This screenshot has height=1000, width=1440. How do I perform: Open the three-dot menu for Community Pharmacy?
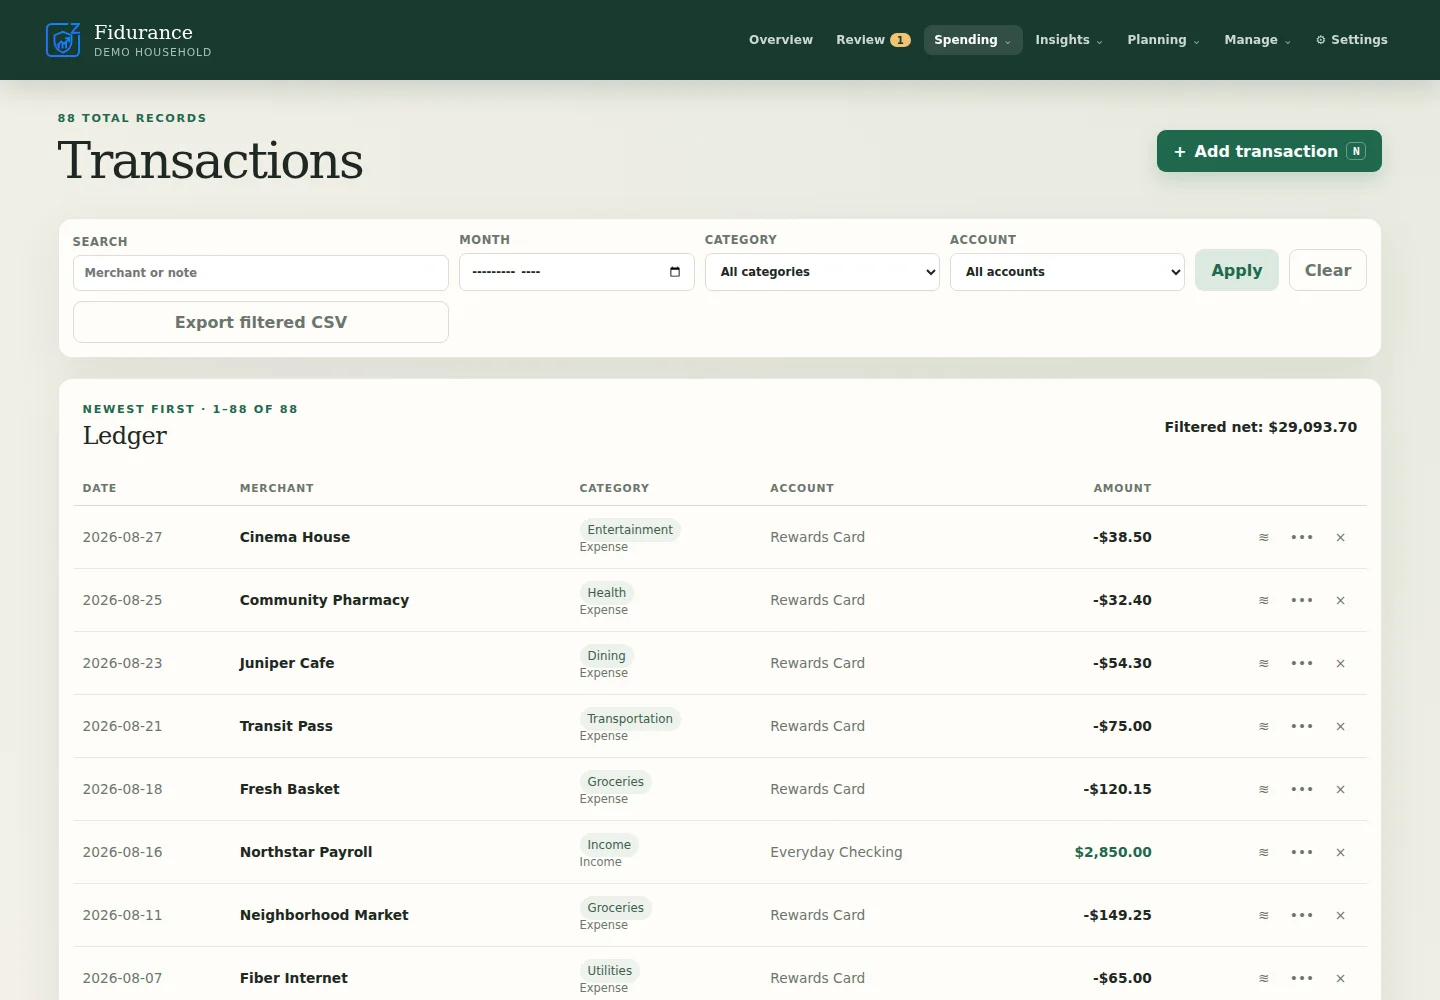[x=1302, y=600]
